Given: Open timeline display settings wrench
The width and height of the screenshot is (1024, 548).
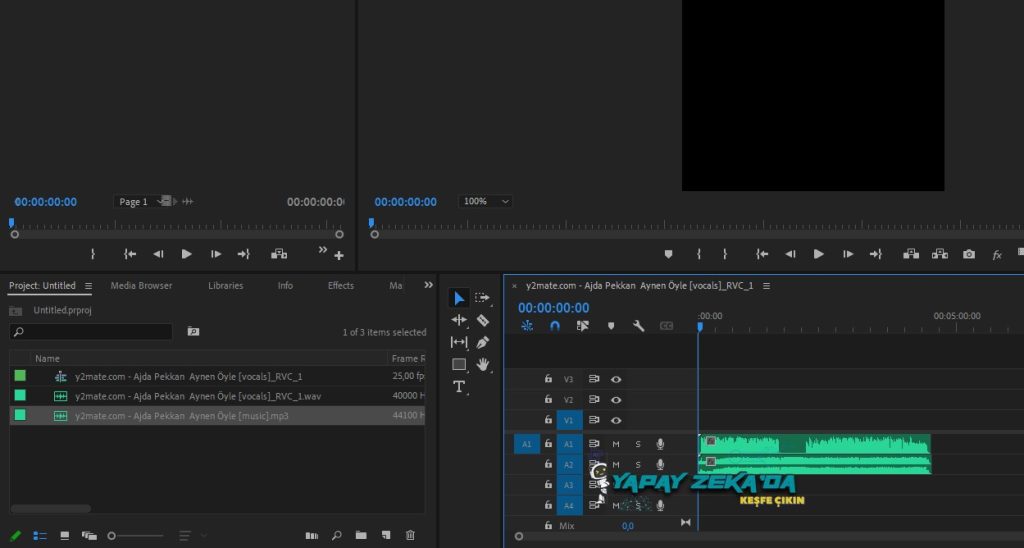Looking at the screenshot, I should [x=639, y=326].
